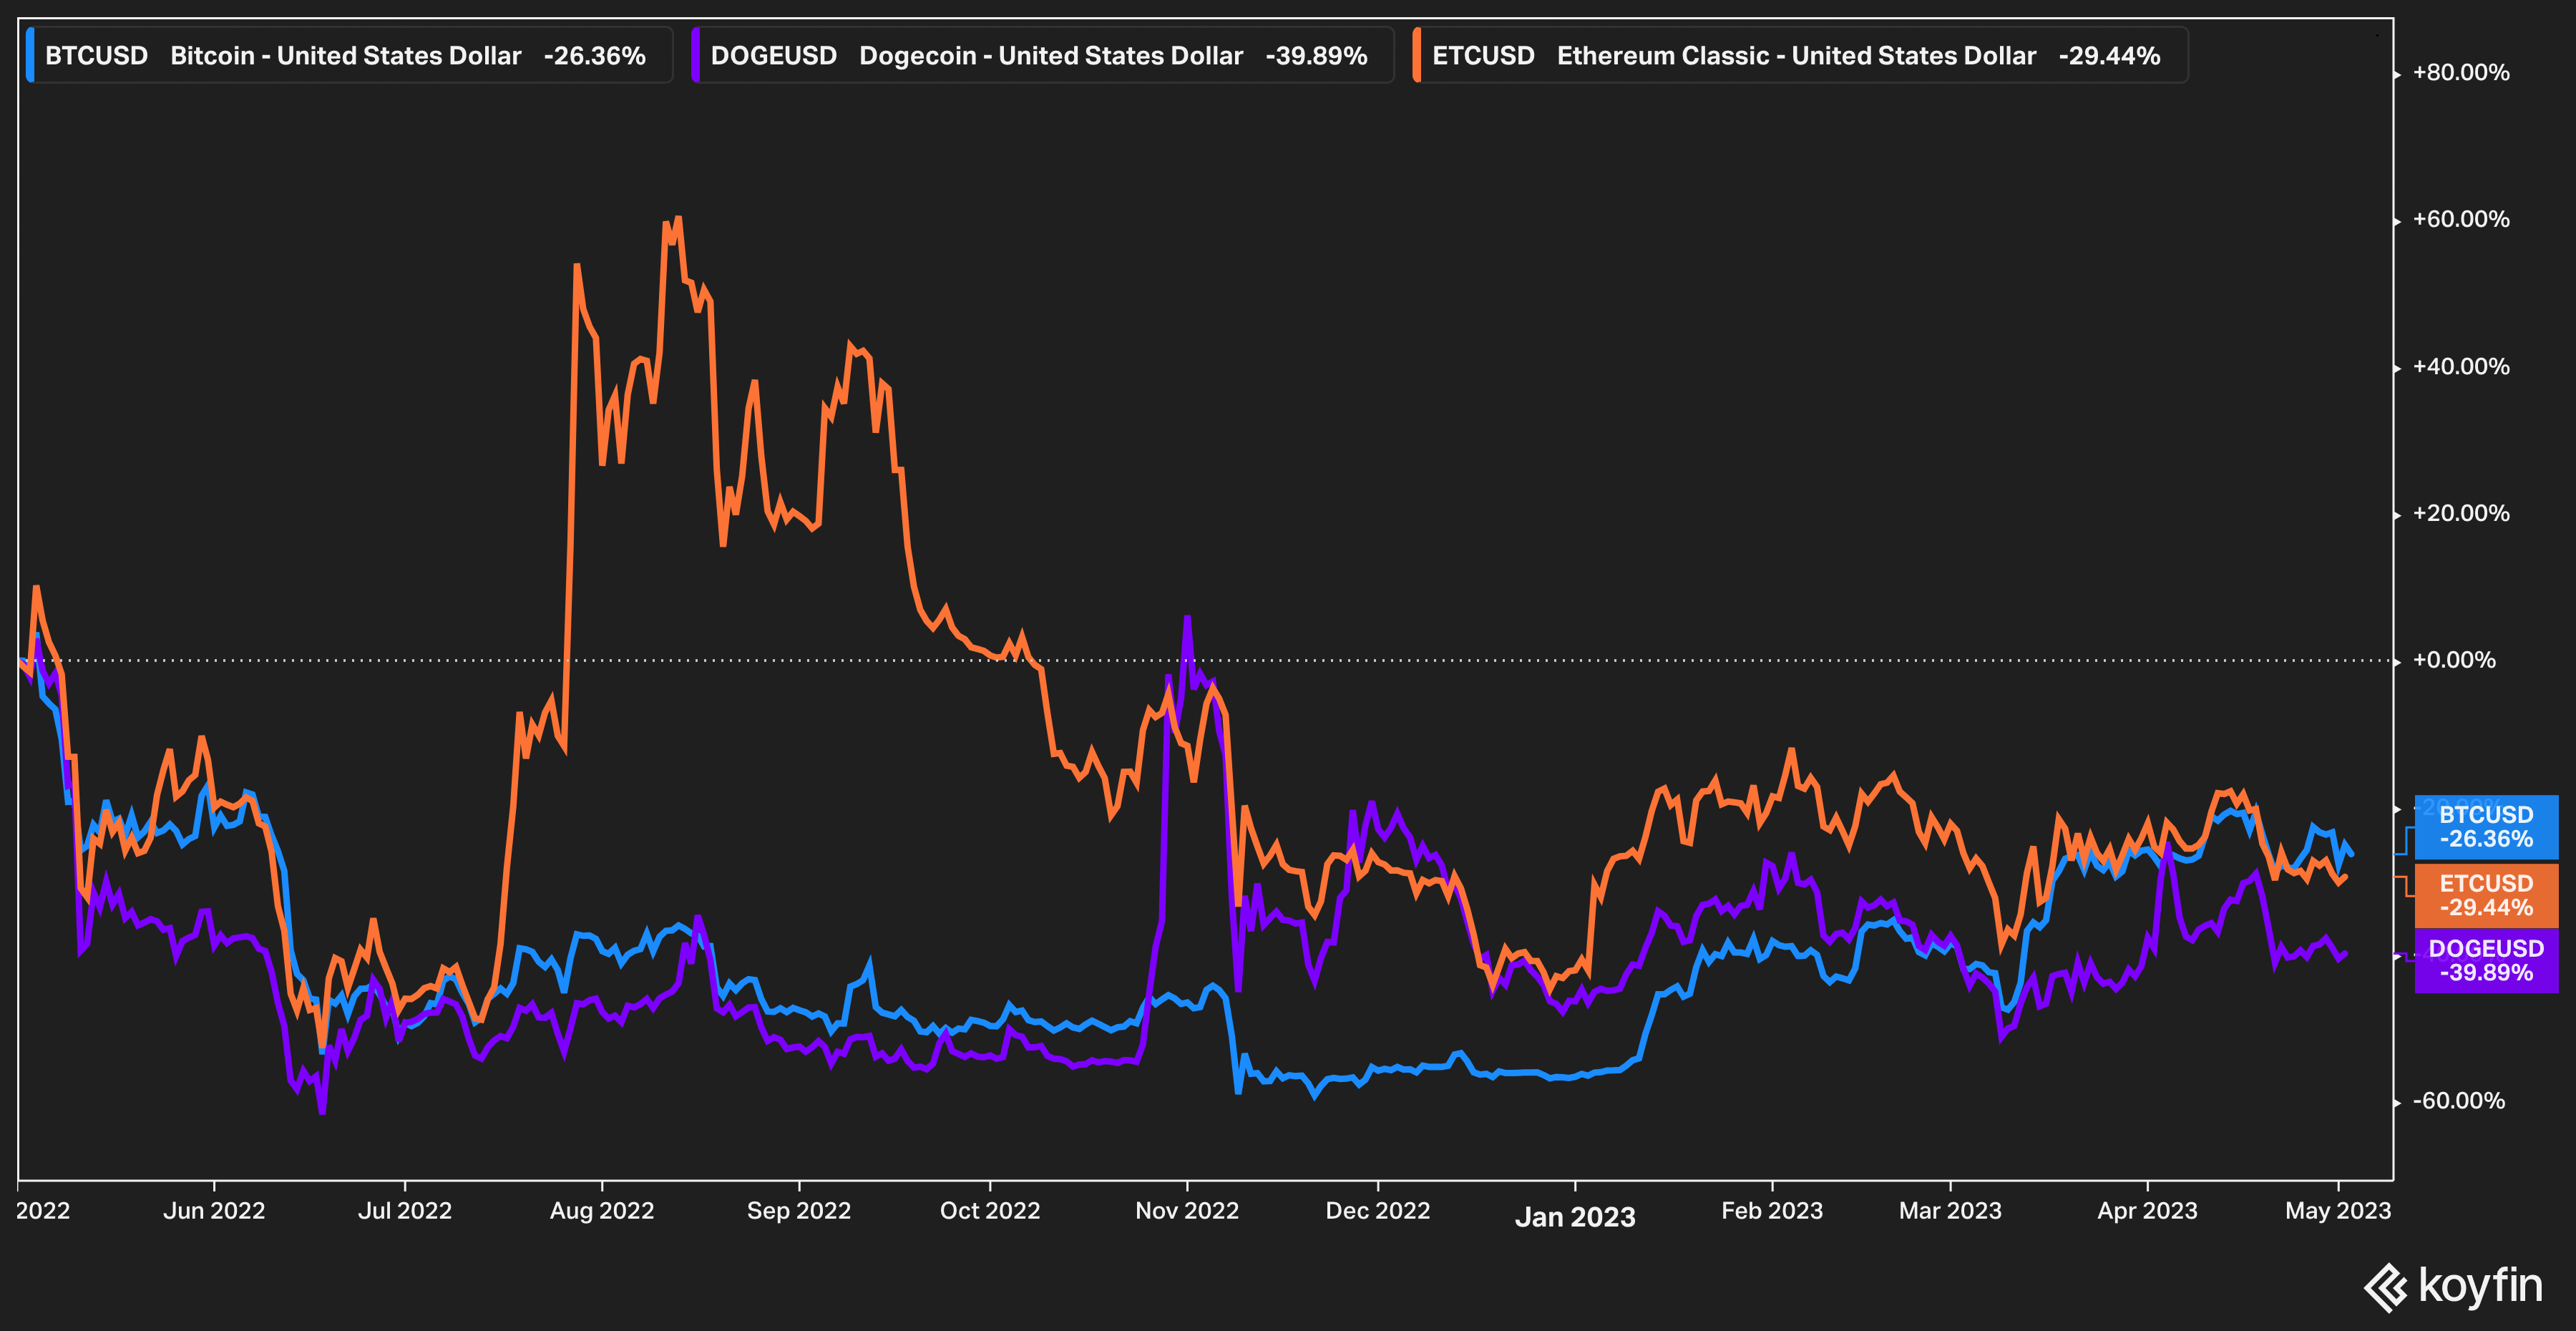Click the Dec 2022 date label

pyautogui.click(x=1378, y=1211)
